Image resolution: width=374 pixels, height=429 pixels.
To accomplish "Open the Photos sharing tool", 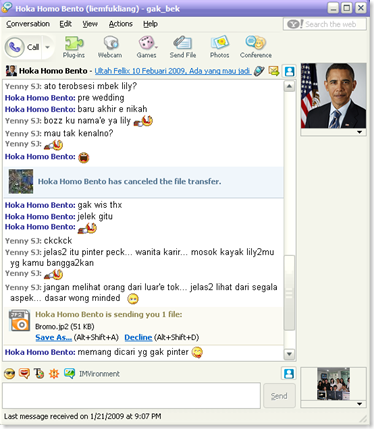I will [x=219, y=47].
